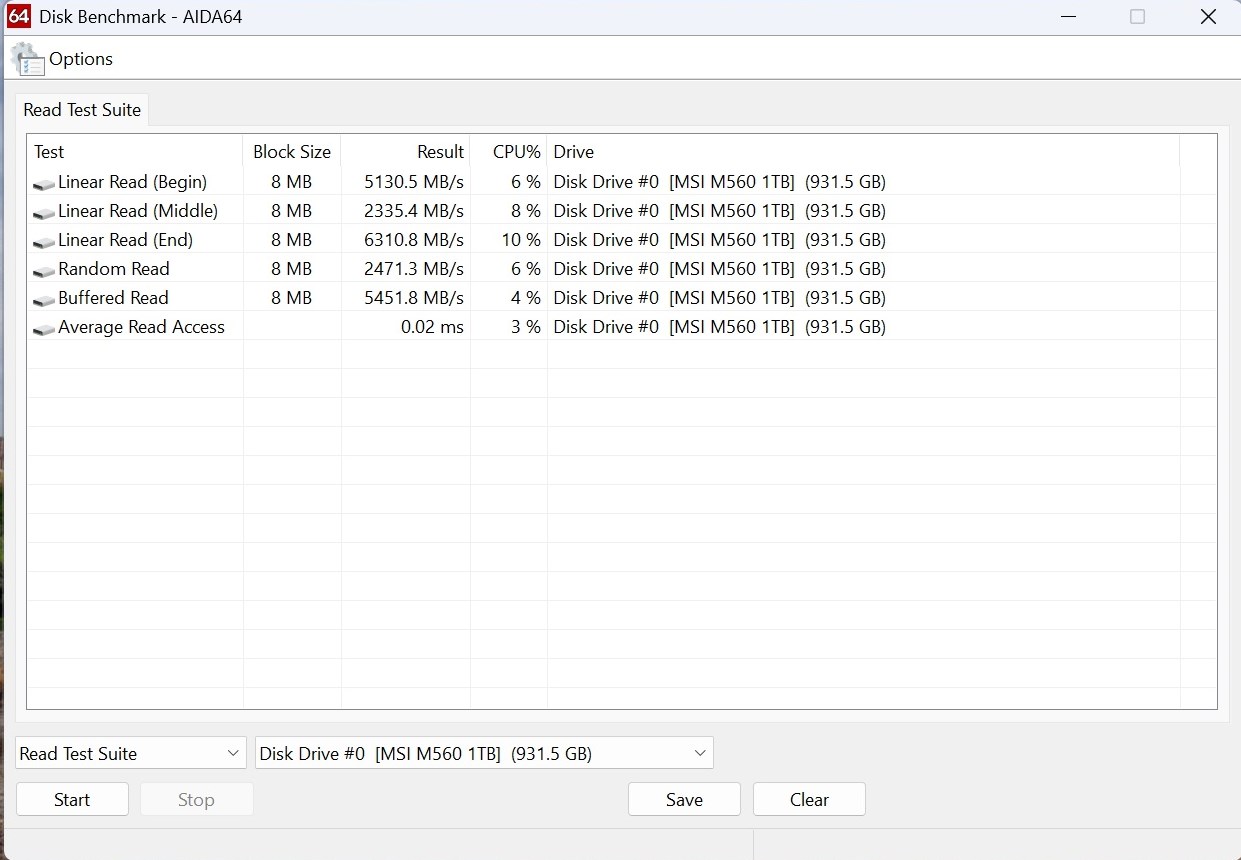The width and height of the screenshot is (1241, 860).
Task: Click the 4 % CPU value
Action: point(526,298)
